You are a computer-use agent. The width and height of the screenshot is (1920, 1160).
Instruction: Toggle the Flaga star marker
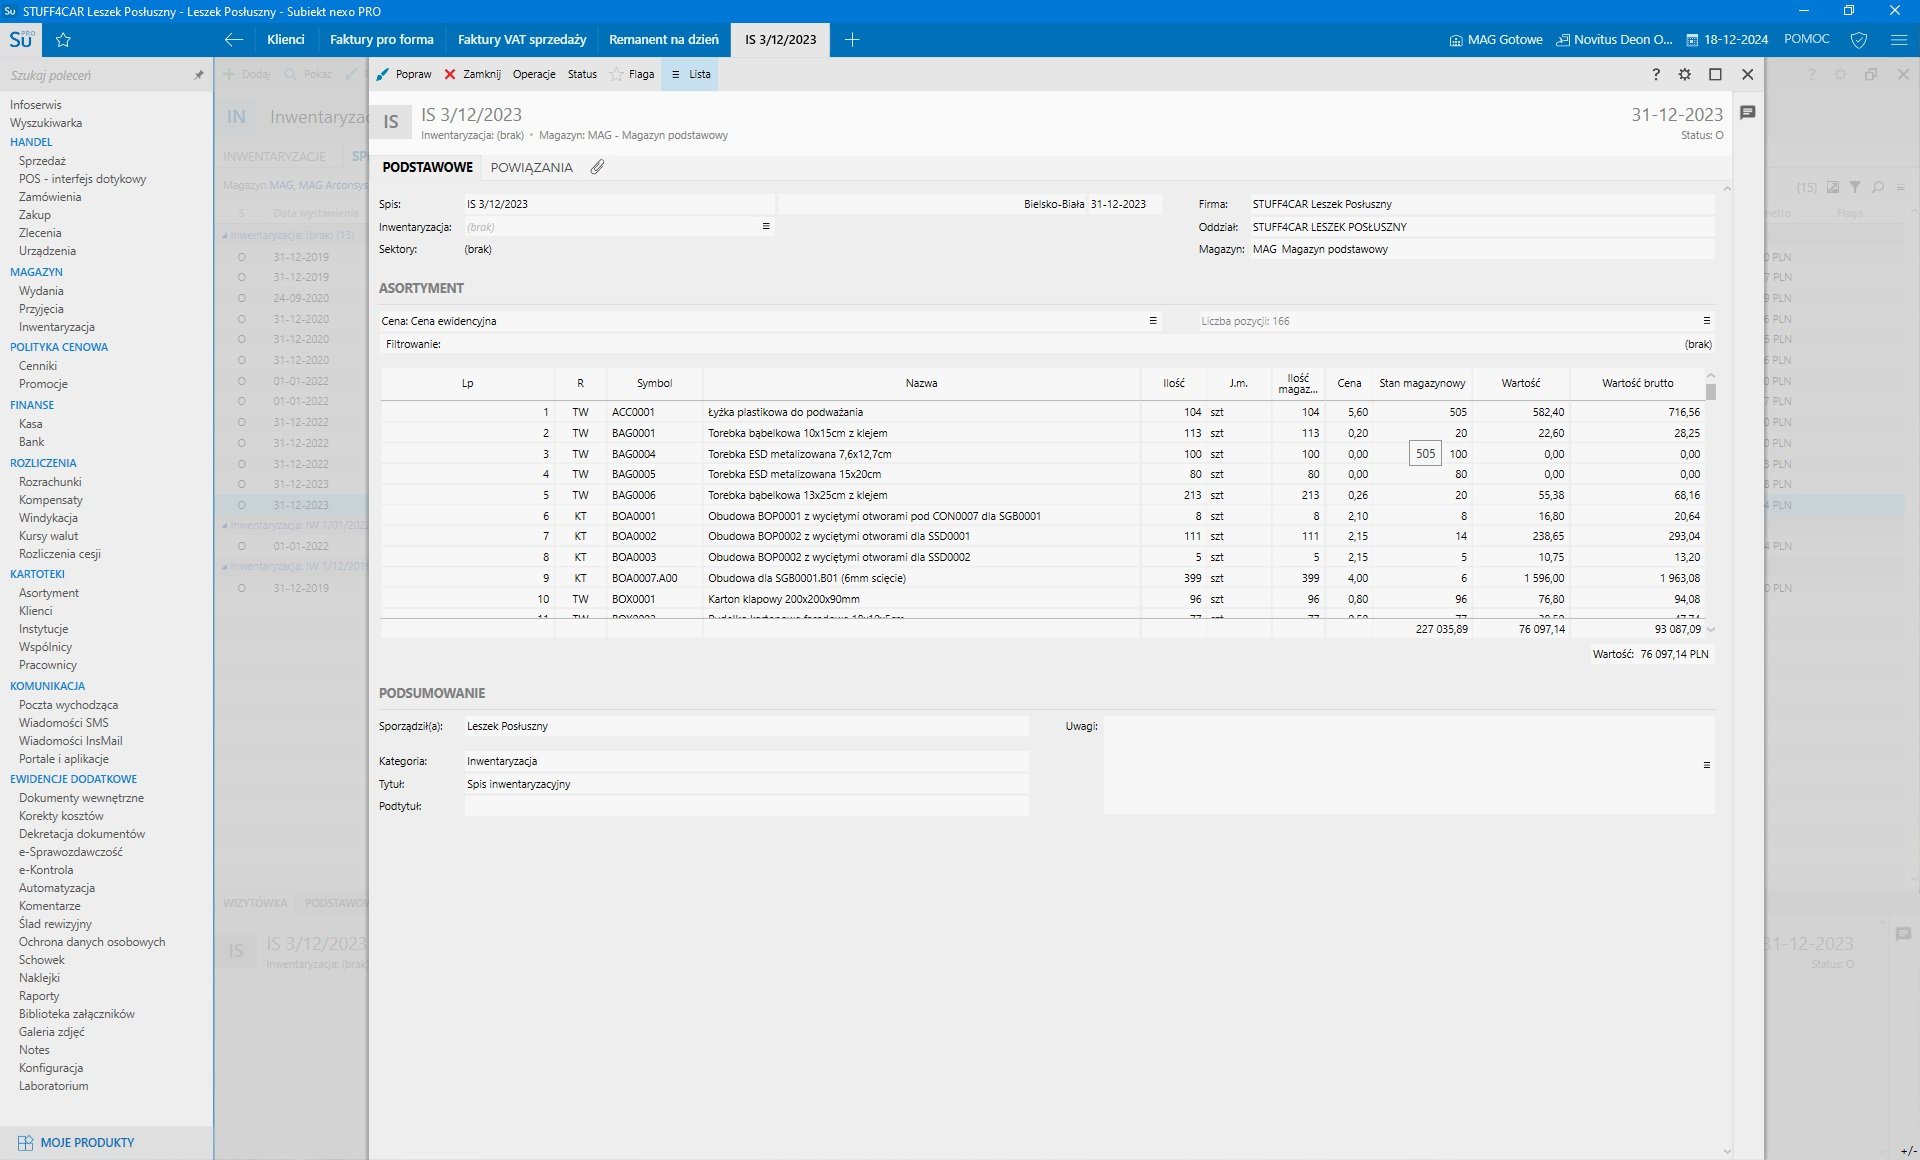point(632,74)
